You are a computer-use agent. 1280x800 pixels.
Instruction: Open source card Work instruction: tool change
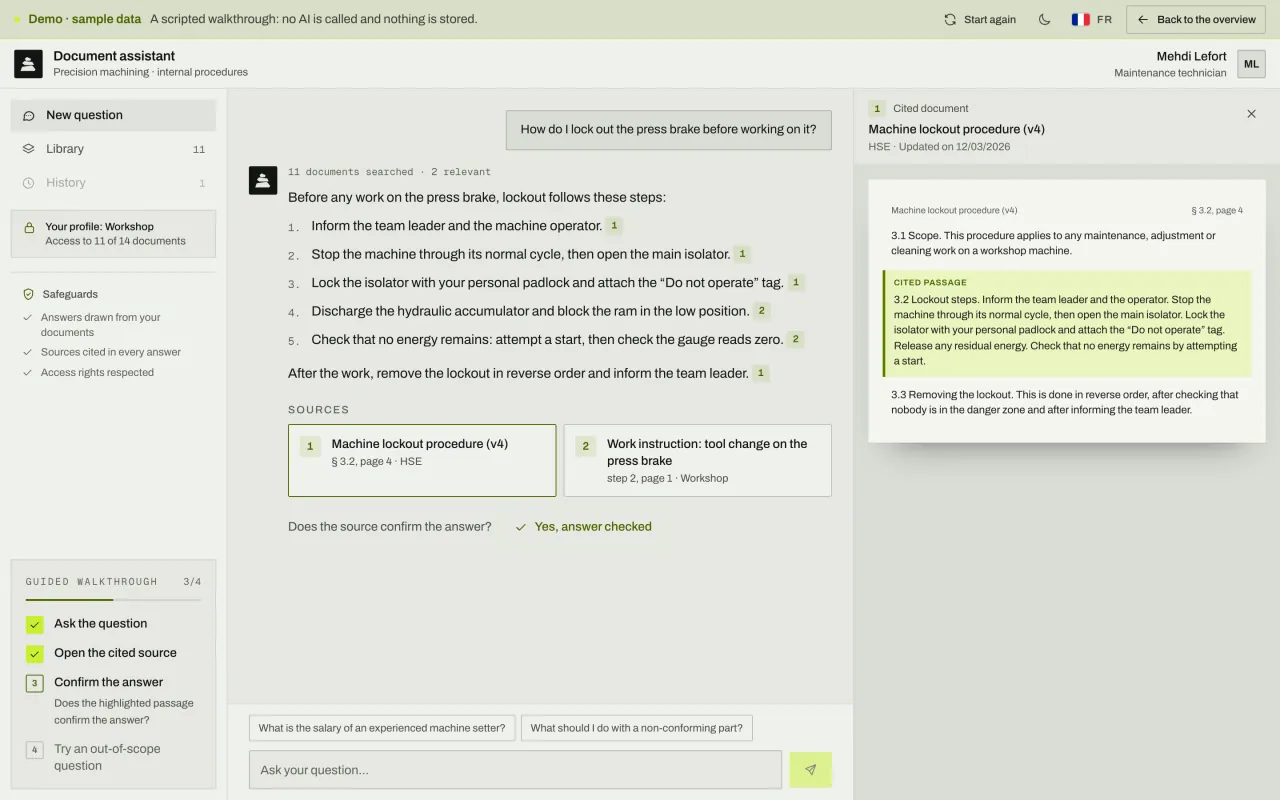[x=698, y=460]
